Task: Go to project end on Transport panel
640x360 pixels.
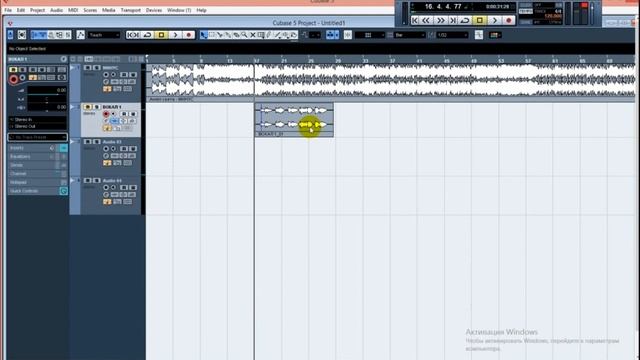Action: coord(453,20)
